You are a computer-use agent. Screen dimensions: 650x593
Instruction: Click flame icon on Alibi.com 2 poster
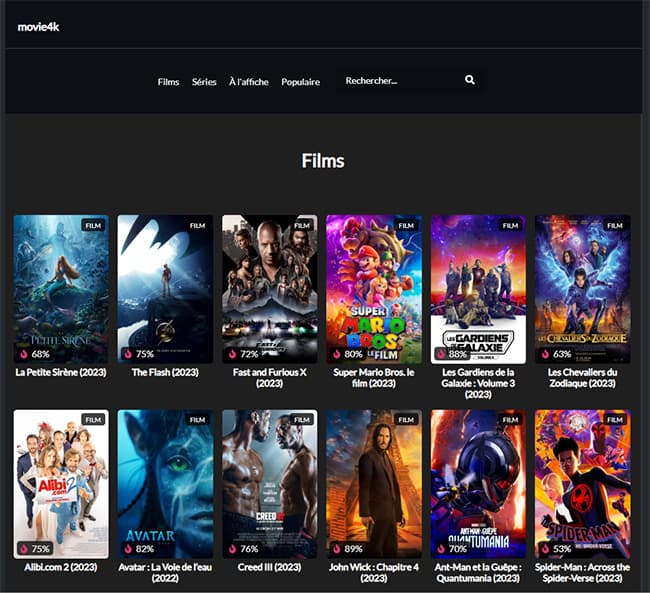point(24,549)
